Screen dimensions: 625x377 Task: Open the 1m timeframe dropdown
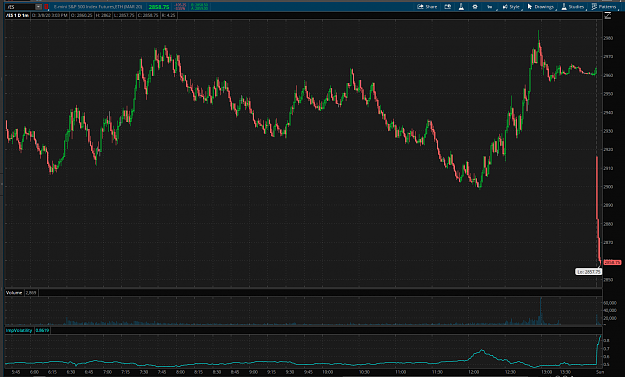pos(490,7)
